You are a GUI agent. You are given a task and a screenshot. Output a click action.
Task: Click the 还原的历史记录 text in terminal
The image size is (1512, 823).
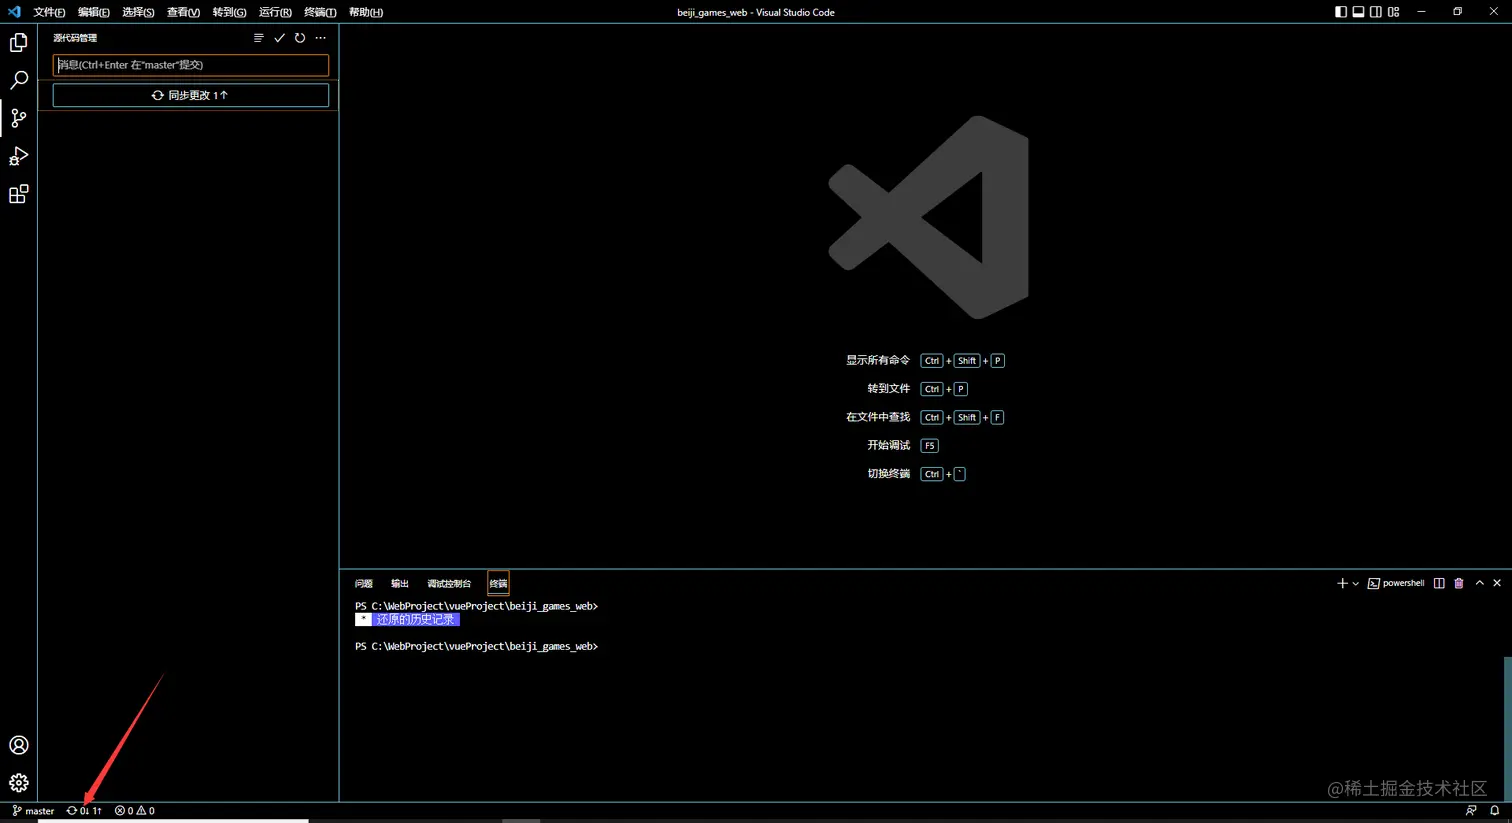tap(415, 620)
